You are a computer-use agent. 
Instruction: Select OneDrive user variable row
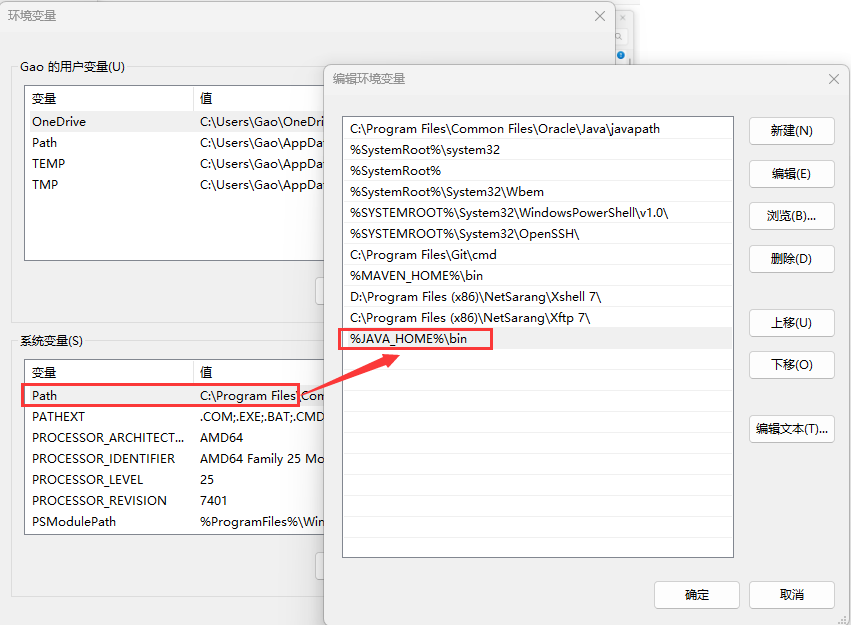pyautogui.click(x=59, y=122)
